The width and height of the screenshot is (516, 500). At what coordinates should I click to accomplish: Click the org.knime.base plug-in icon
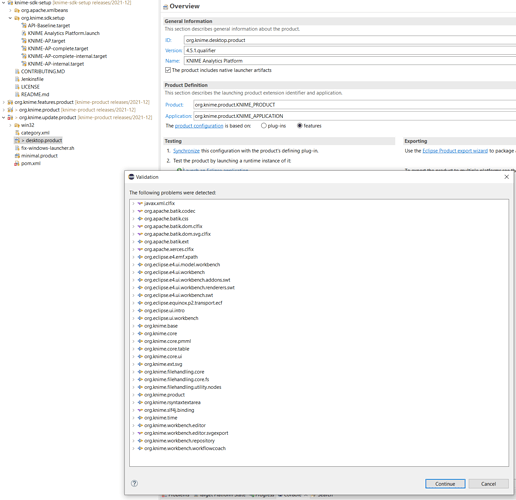140,326
